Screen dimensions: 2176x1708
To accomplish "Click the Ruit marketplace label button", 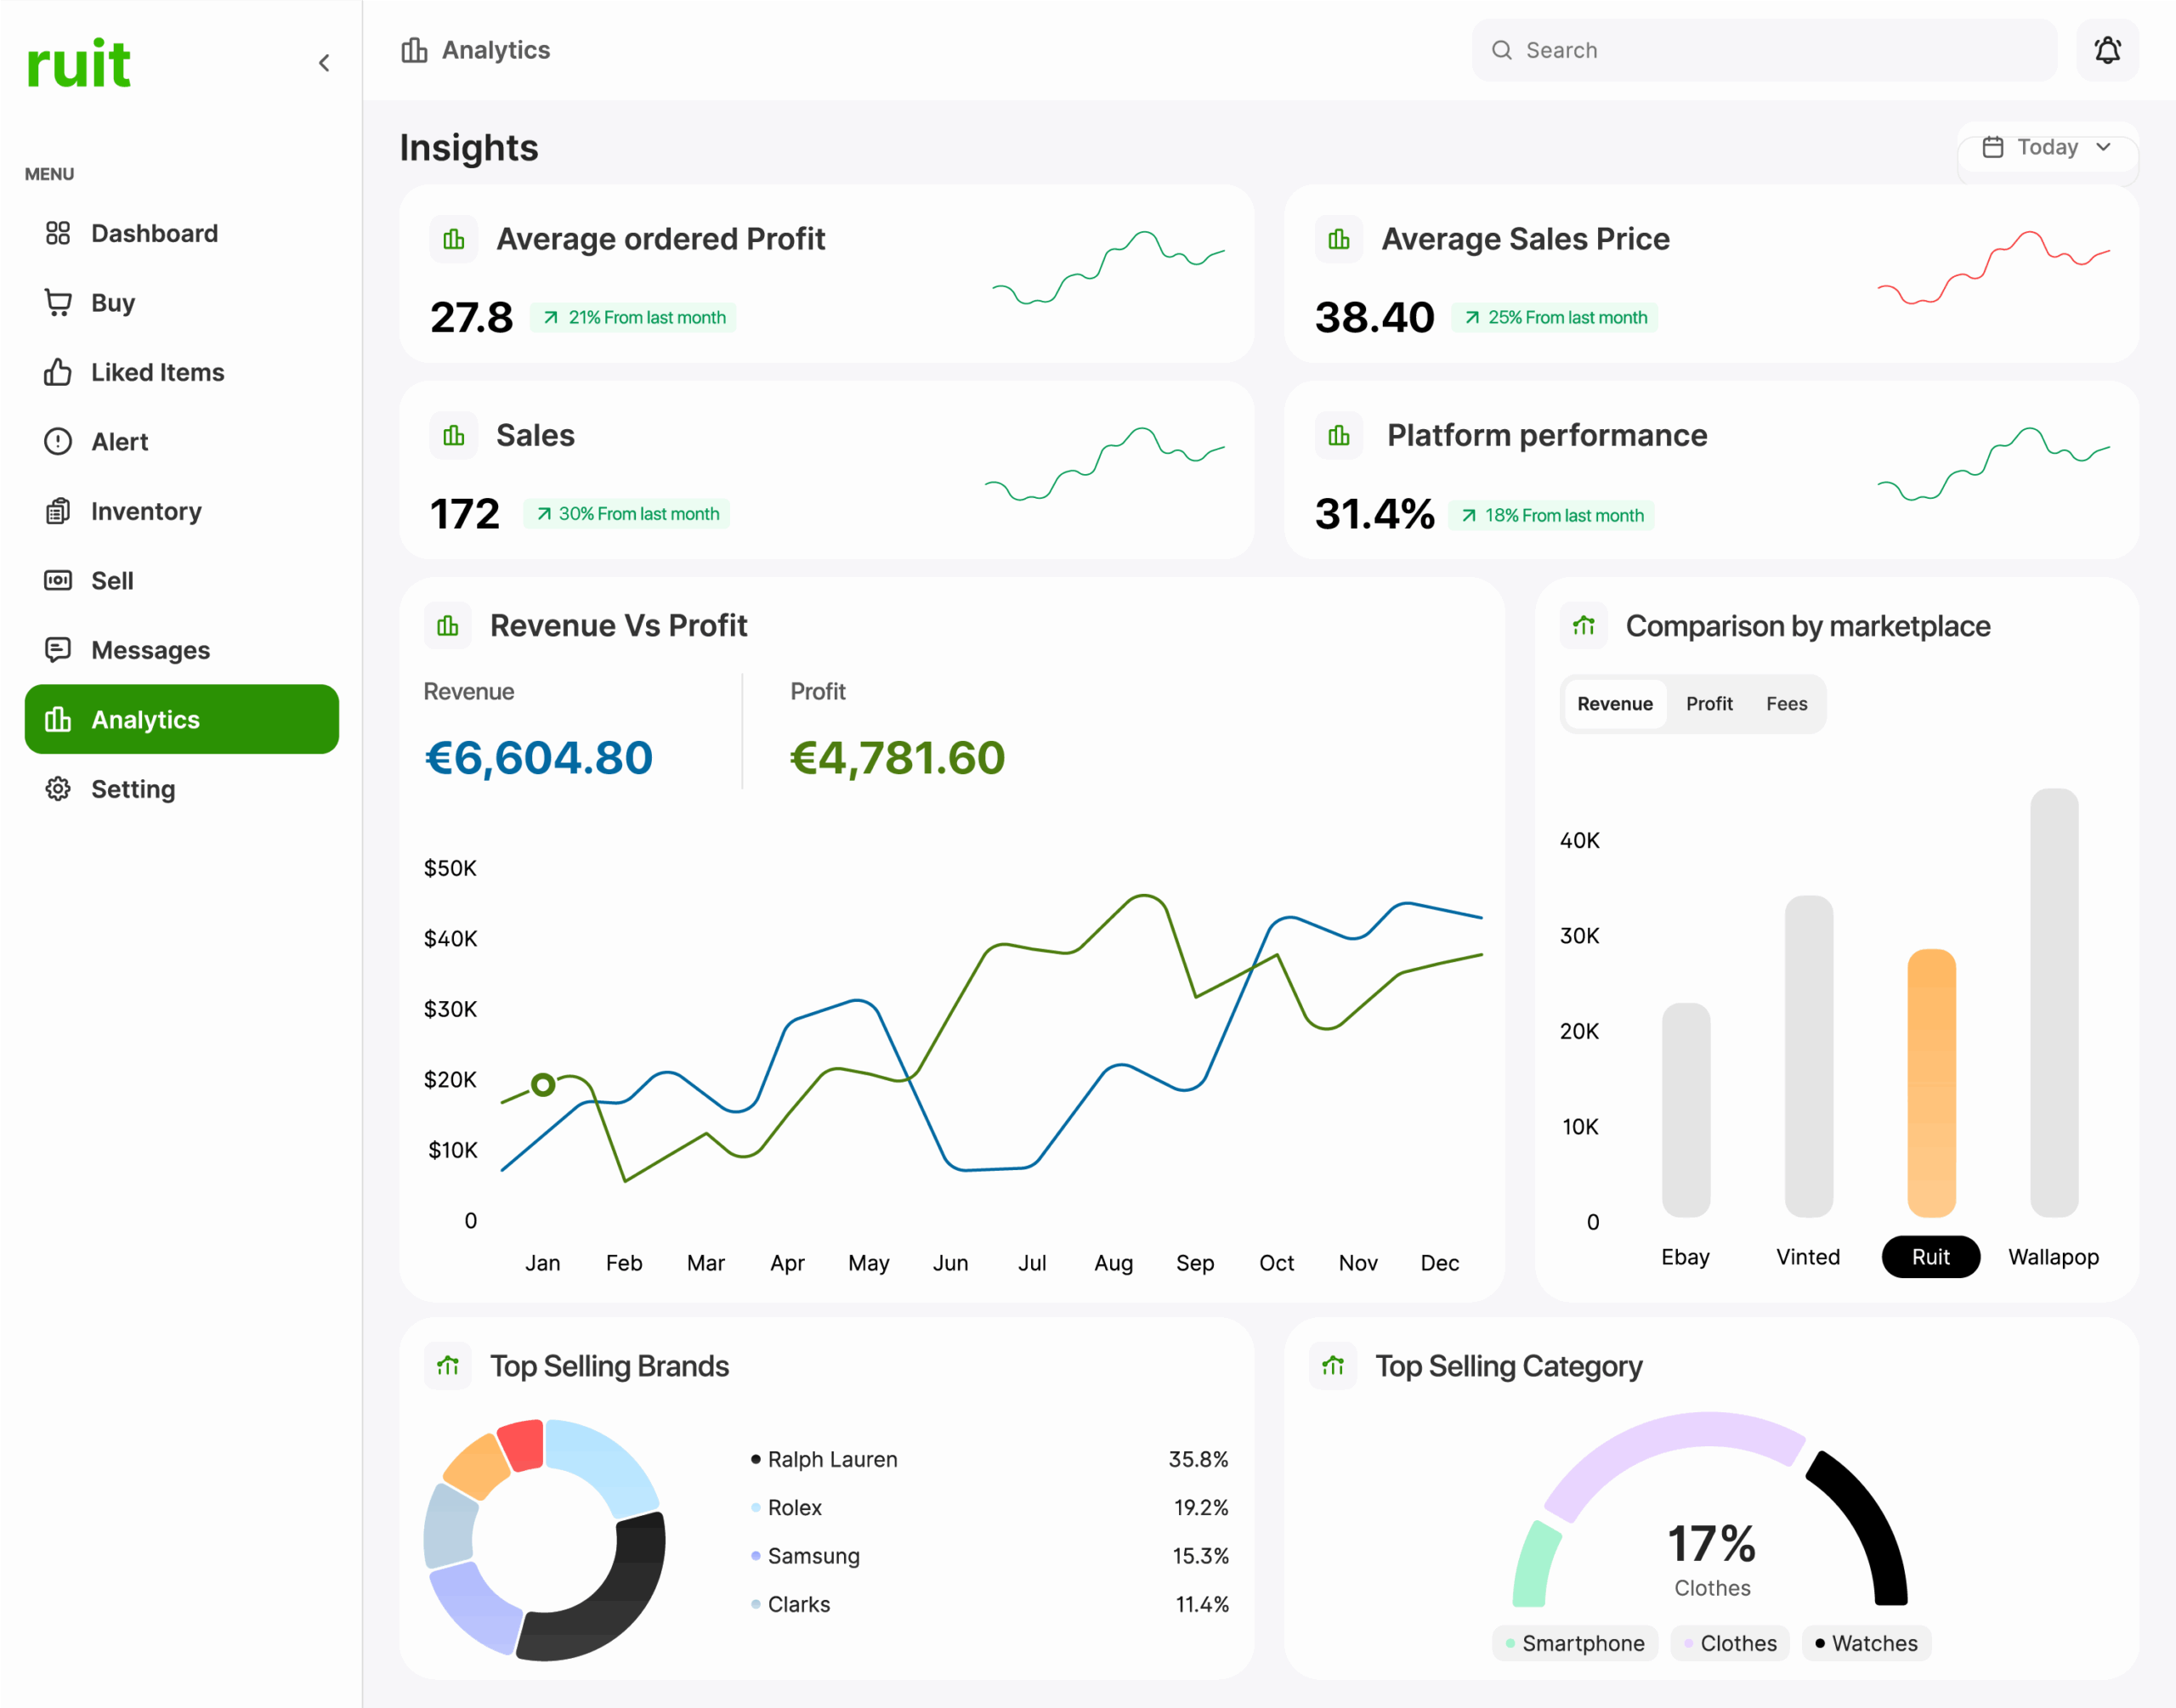I will pyautogui.click(x=1930, y=1257).
